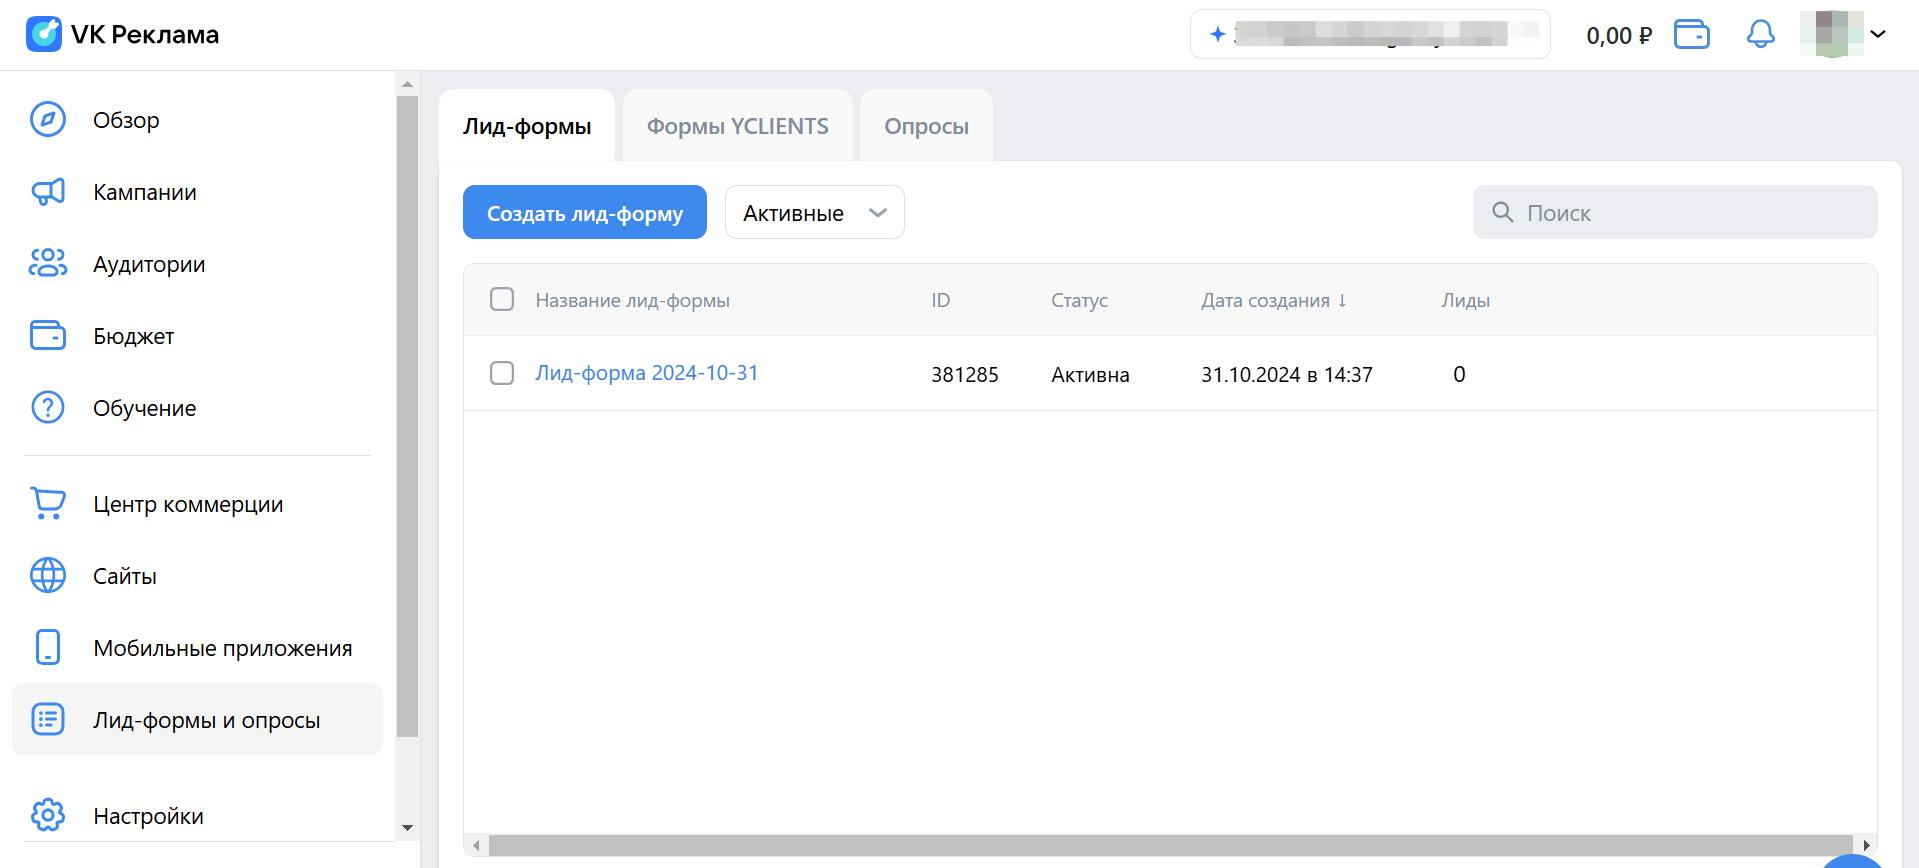Click the Лид-формы и опросы list icon
The image size is (1919, 868).
(x=48, y=720)
